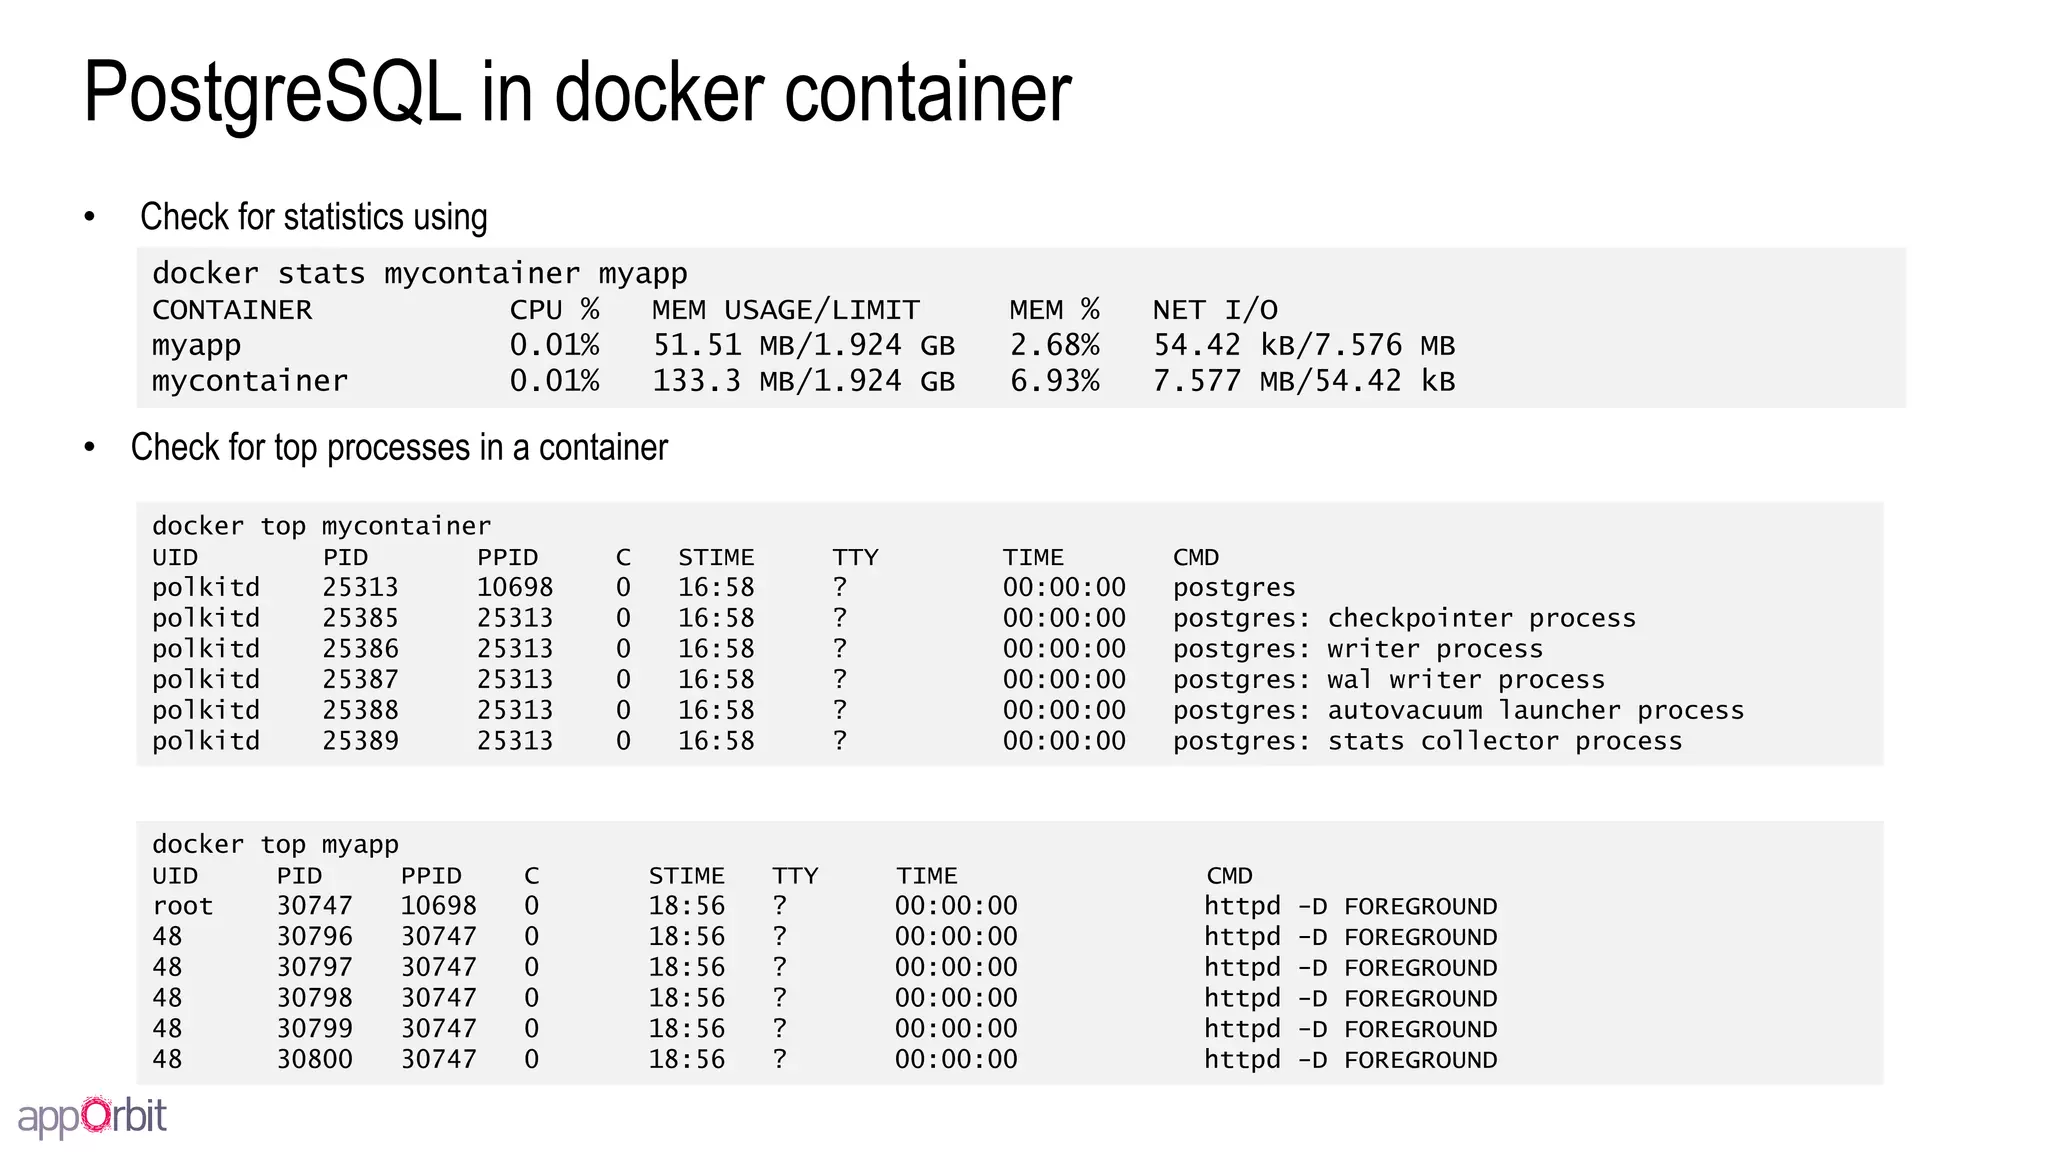Click 'Check for top processes in a container'
This screenshot has height=1152, width=2048.
pyautogui.click(x=399, y=448)
